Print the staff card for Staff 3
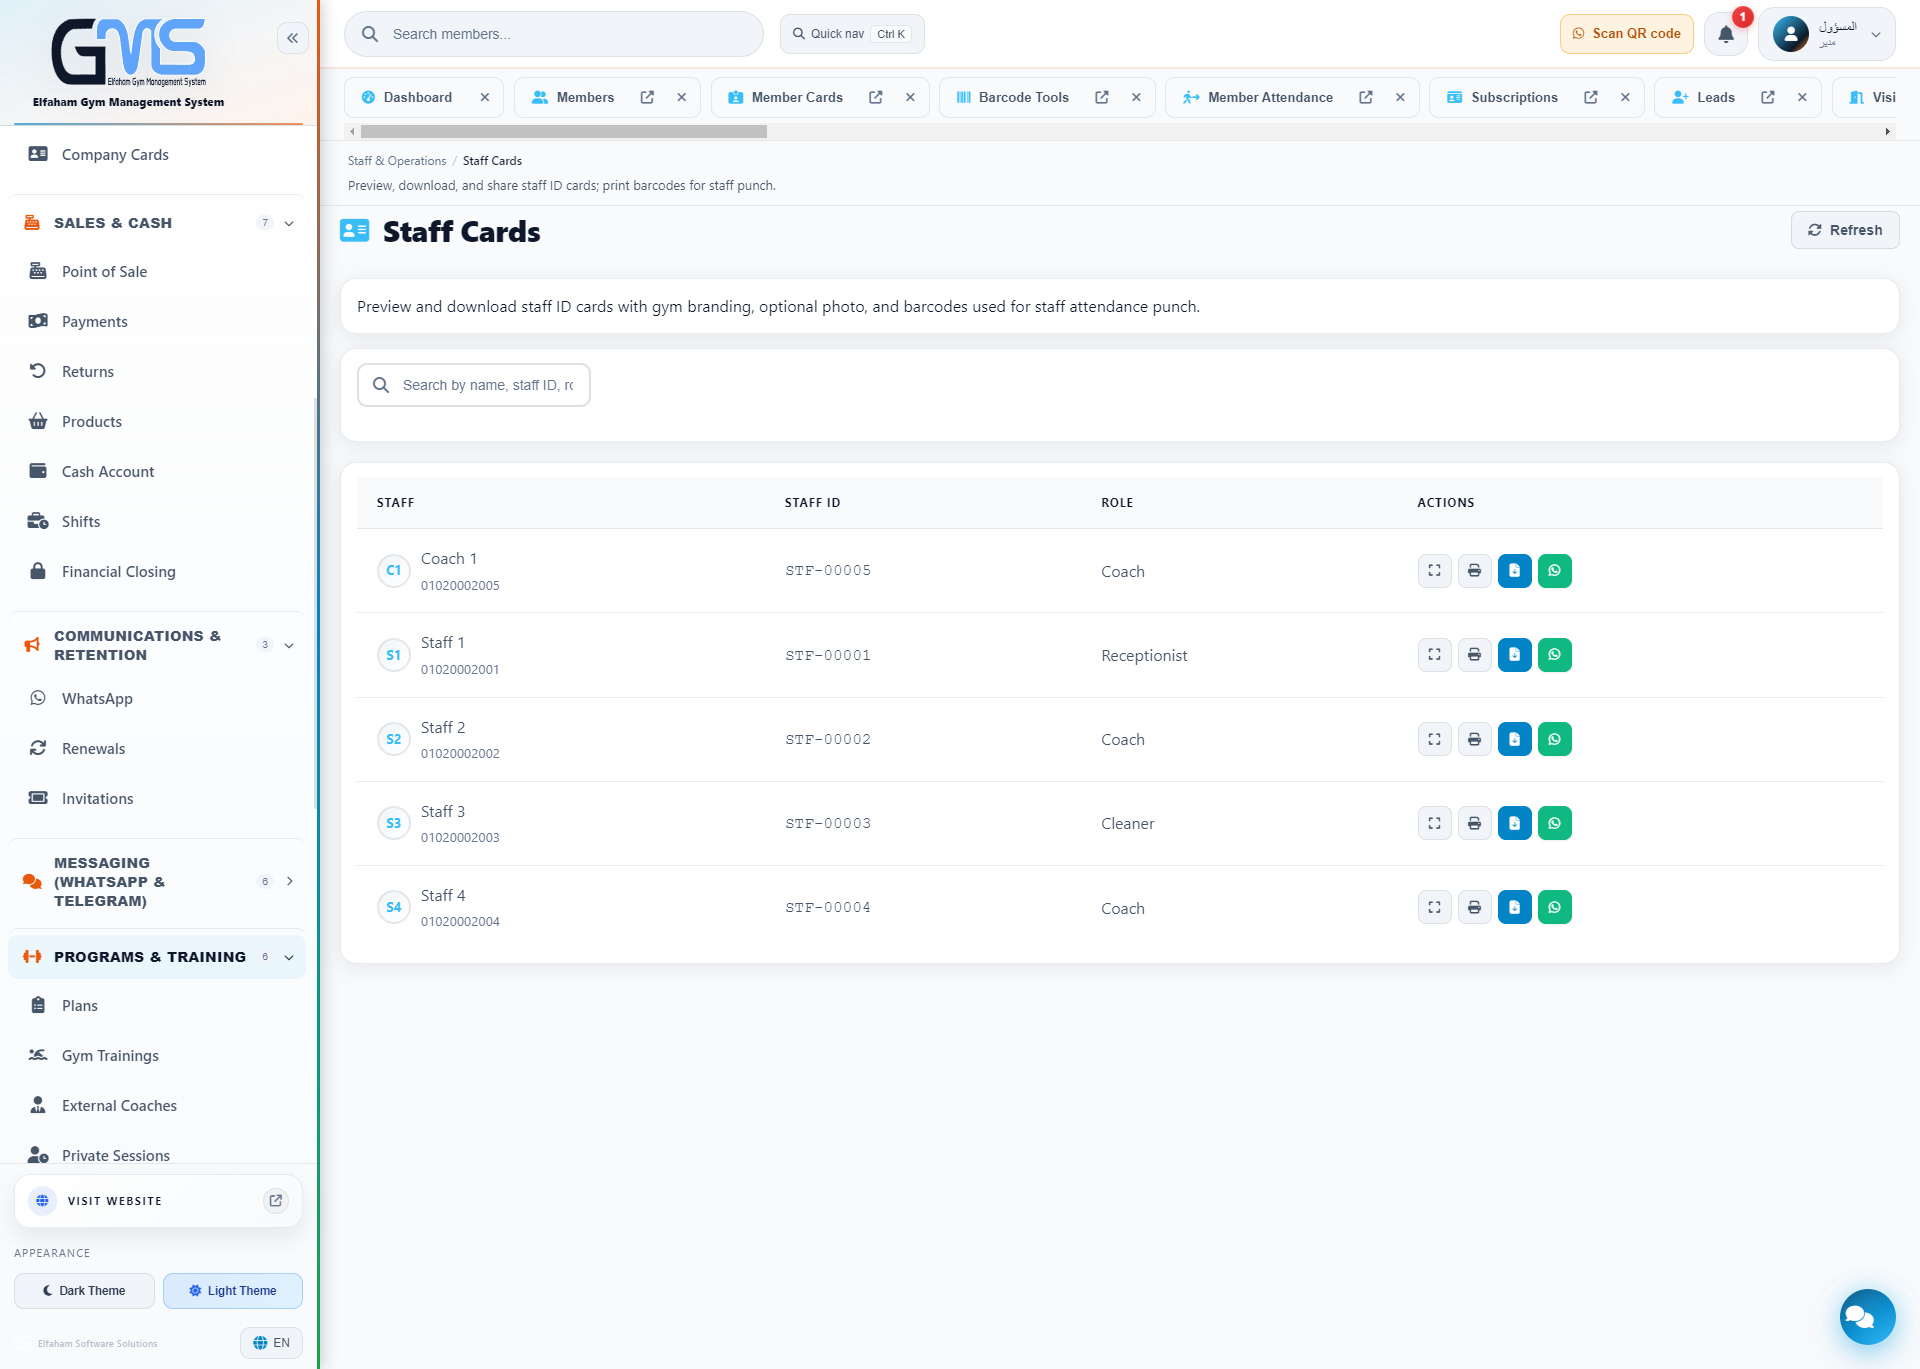The image size is (1920, 1369). click(x=1474, y=823)
